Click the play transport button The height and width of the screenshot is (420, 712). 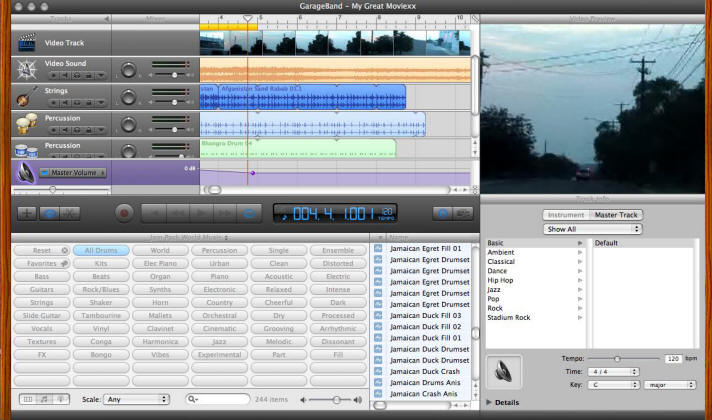(202, 213)
